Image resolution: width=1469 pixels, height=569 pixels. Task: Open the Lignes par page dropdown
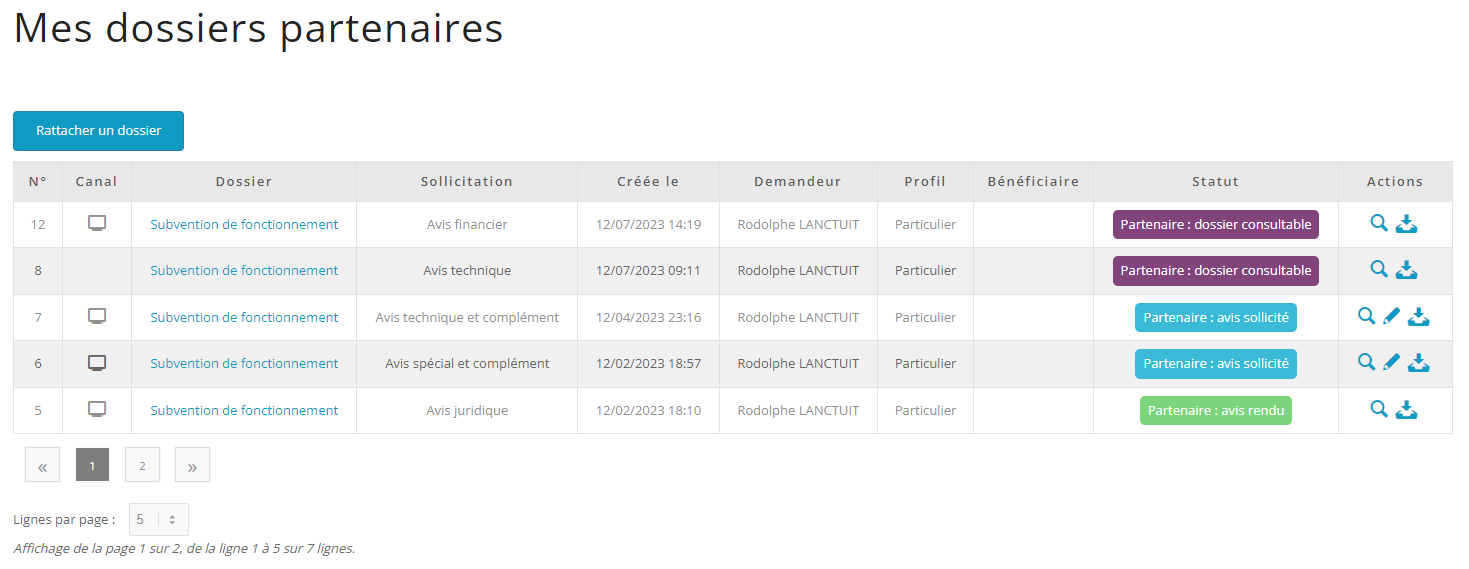click(x=158, y=520)
